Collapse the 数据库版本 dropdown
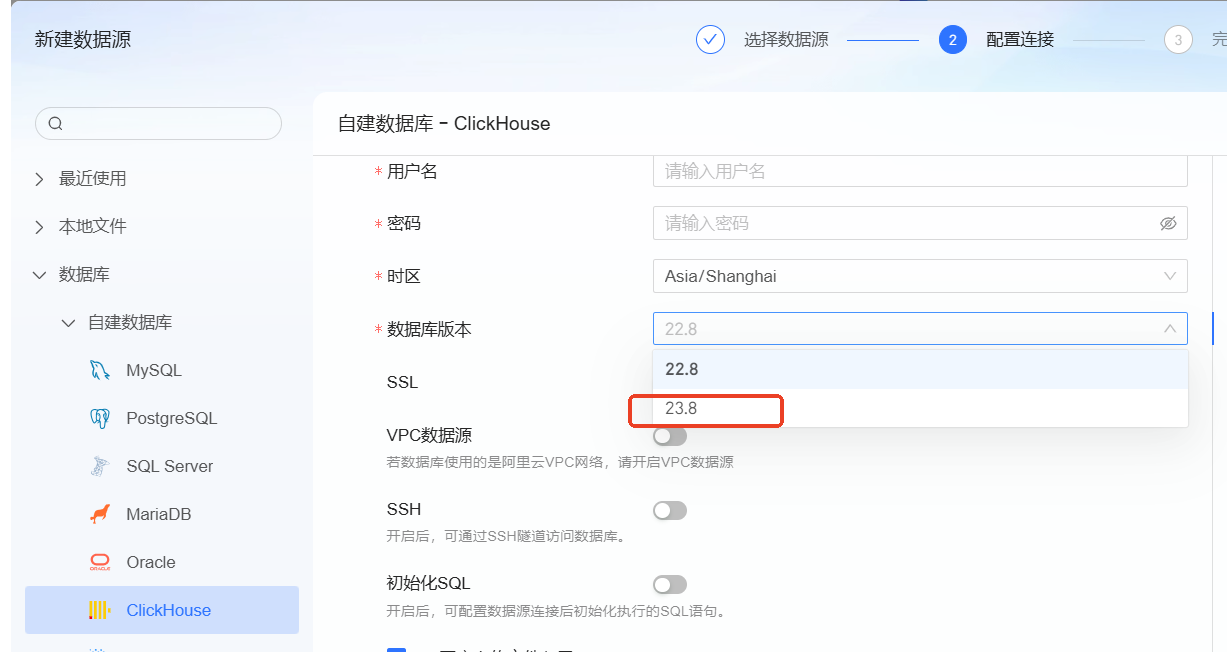1227x670 pixels. pos(1169,329)
